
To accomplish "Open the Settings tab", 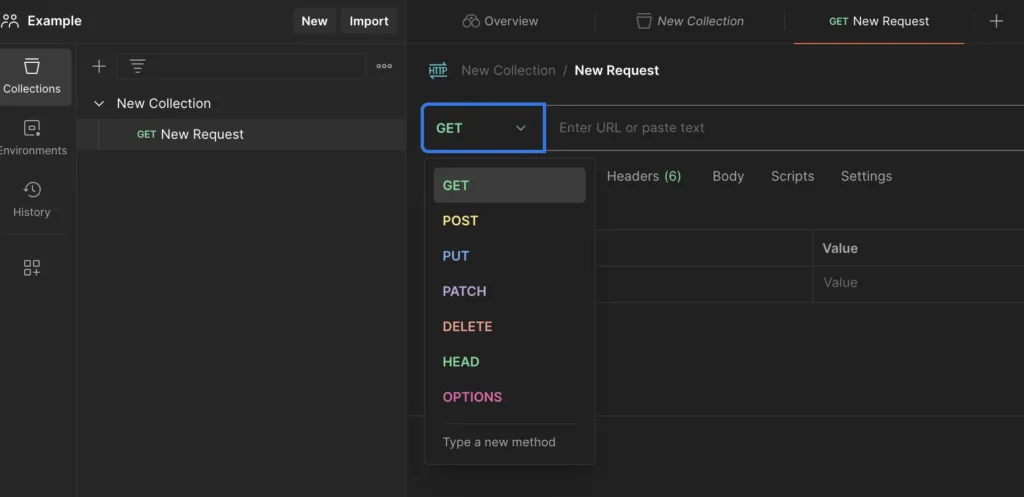I will 866,176.
